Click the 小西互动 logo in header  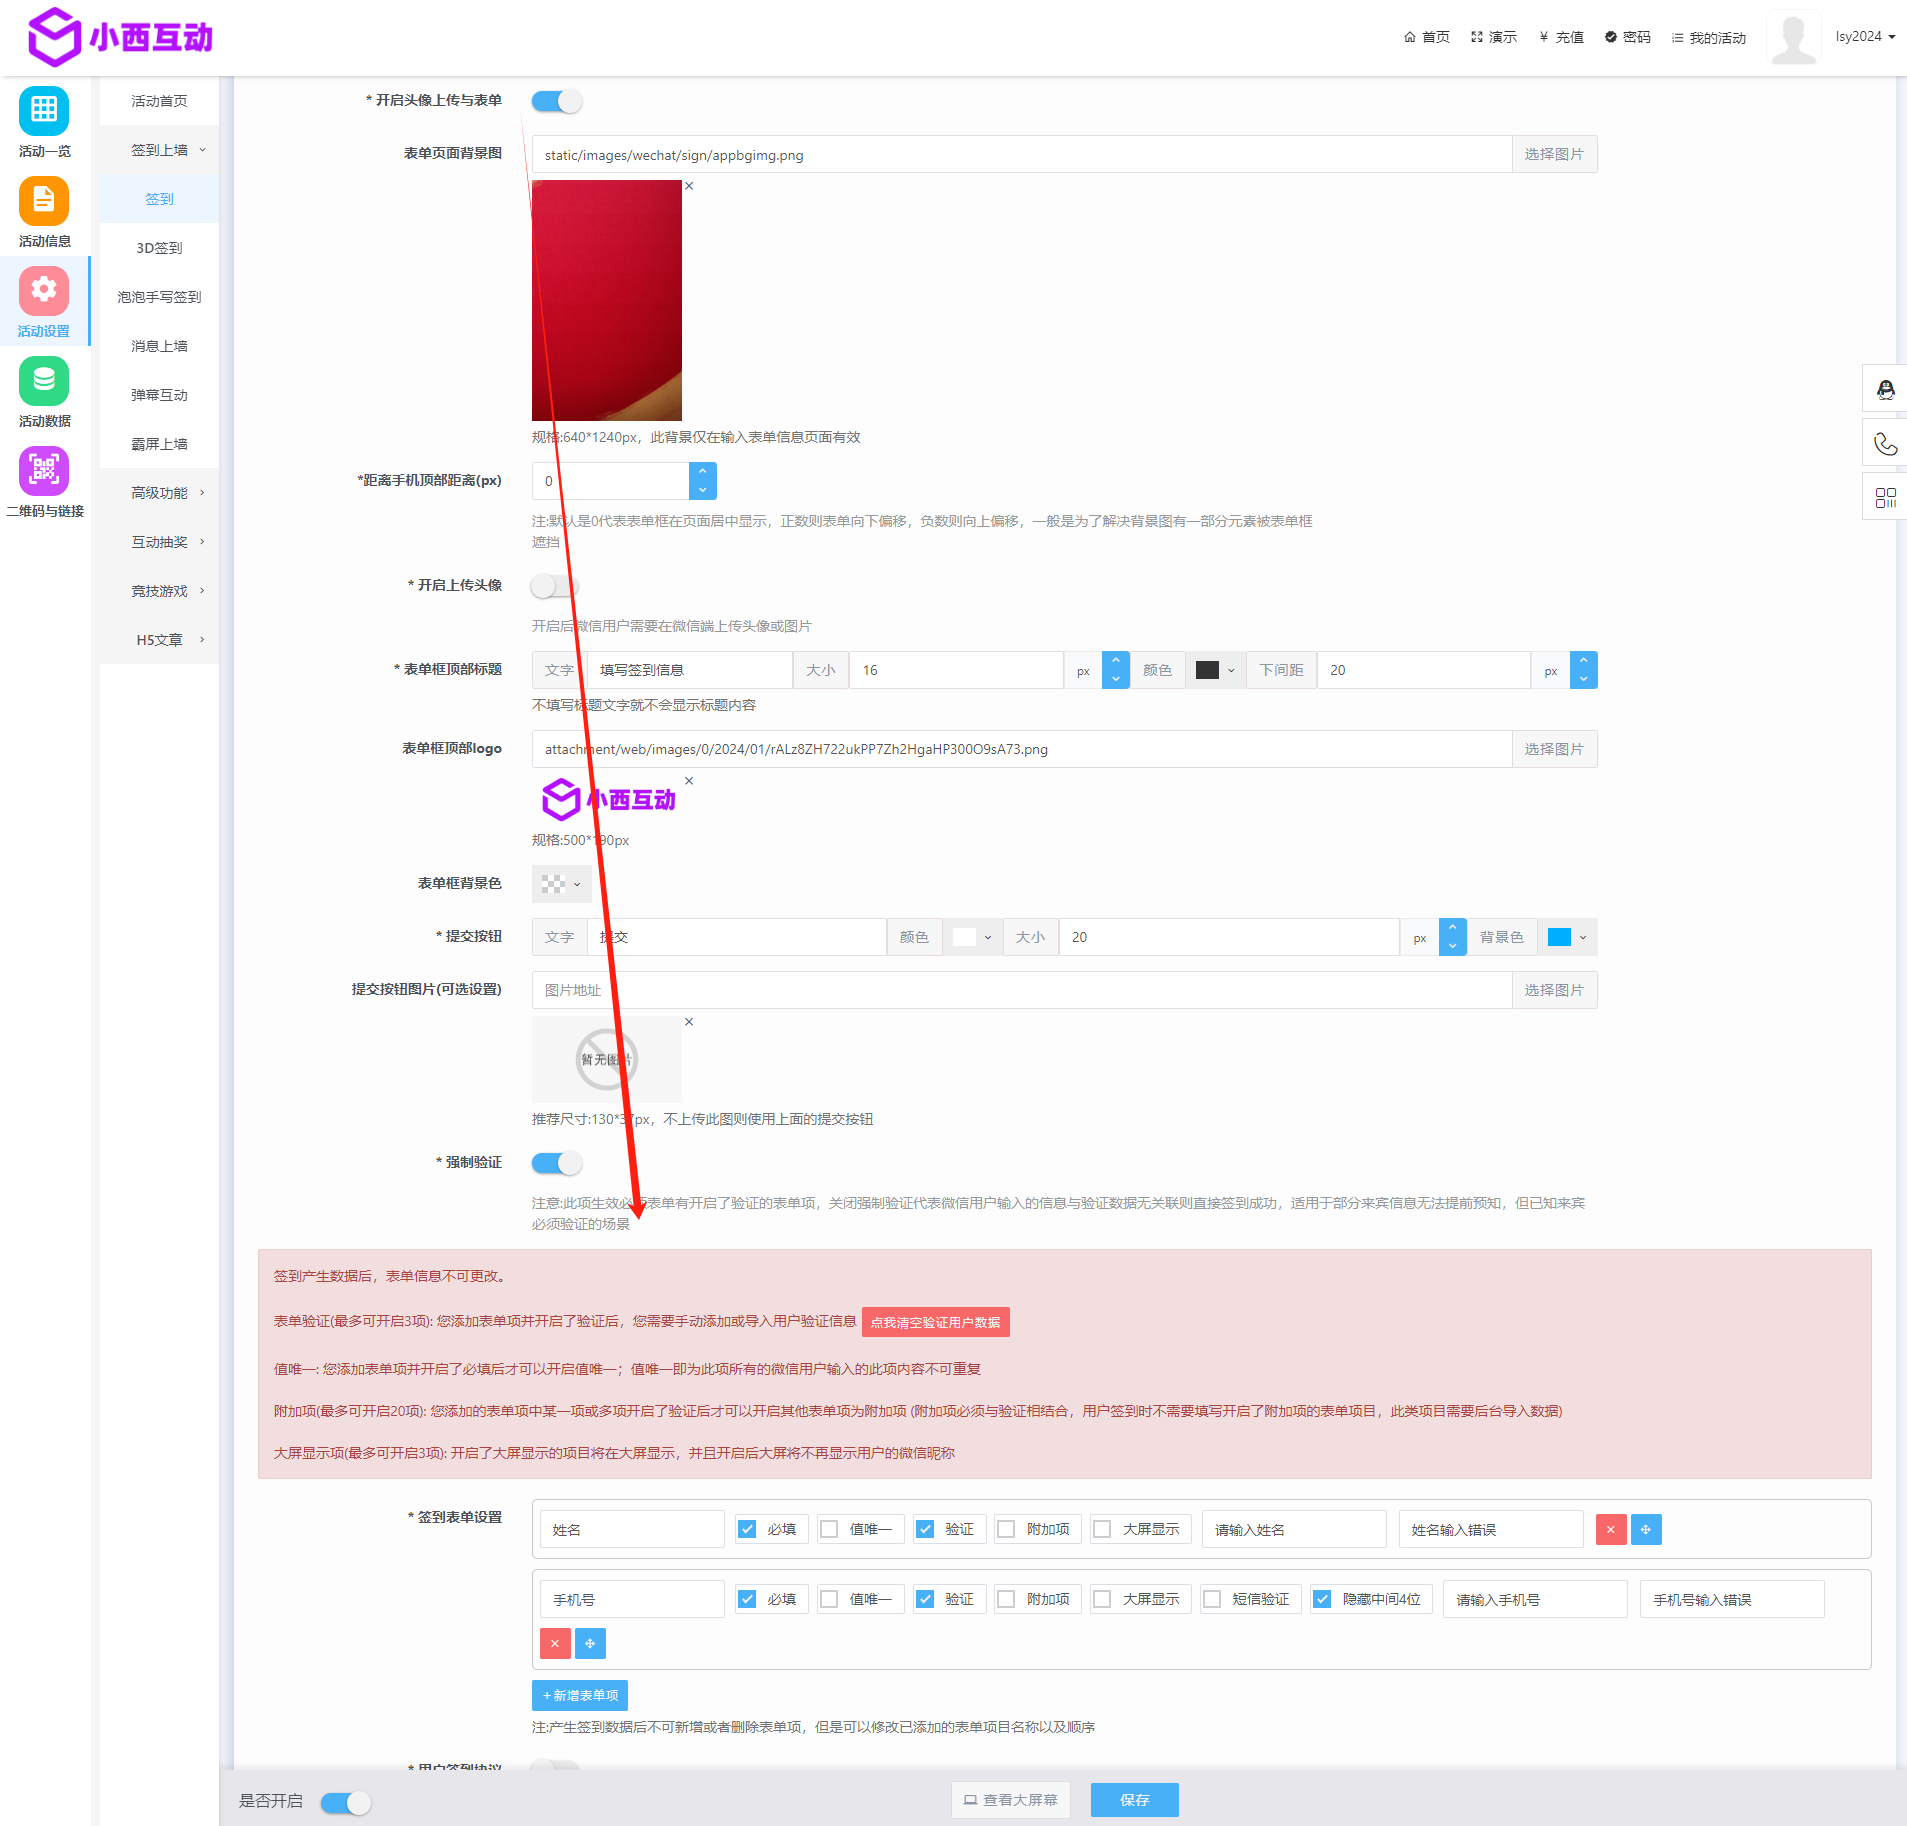120,37
